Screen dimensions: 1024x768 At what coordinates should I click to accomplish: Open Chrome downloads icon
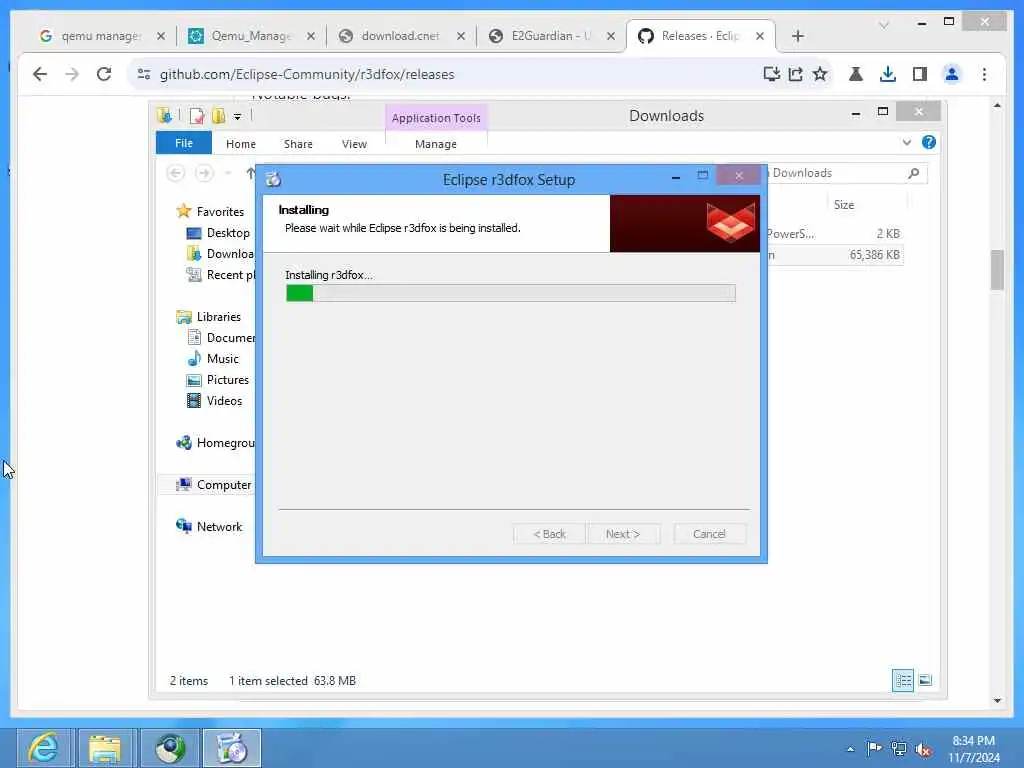coord(888,74)
